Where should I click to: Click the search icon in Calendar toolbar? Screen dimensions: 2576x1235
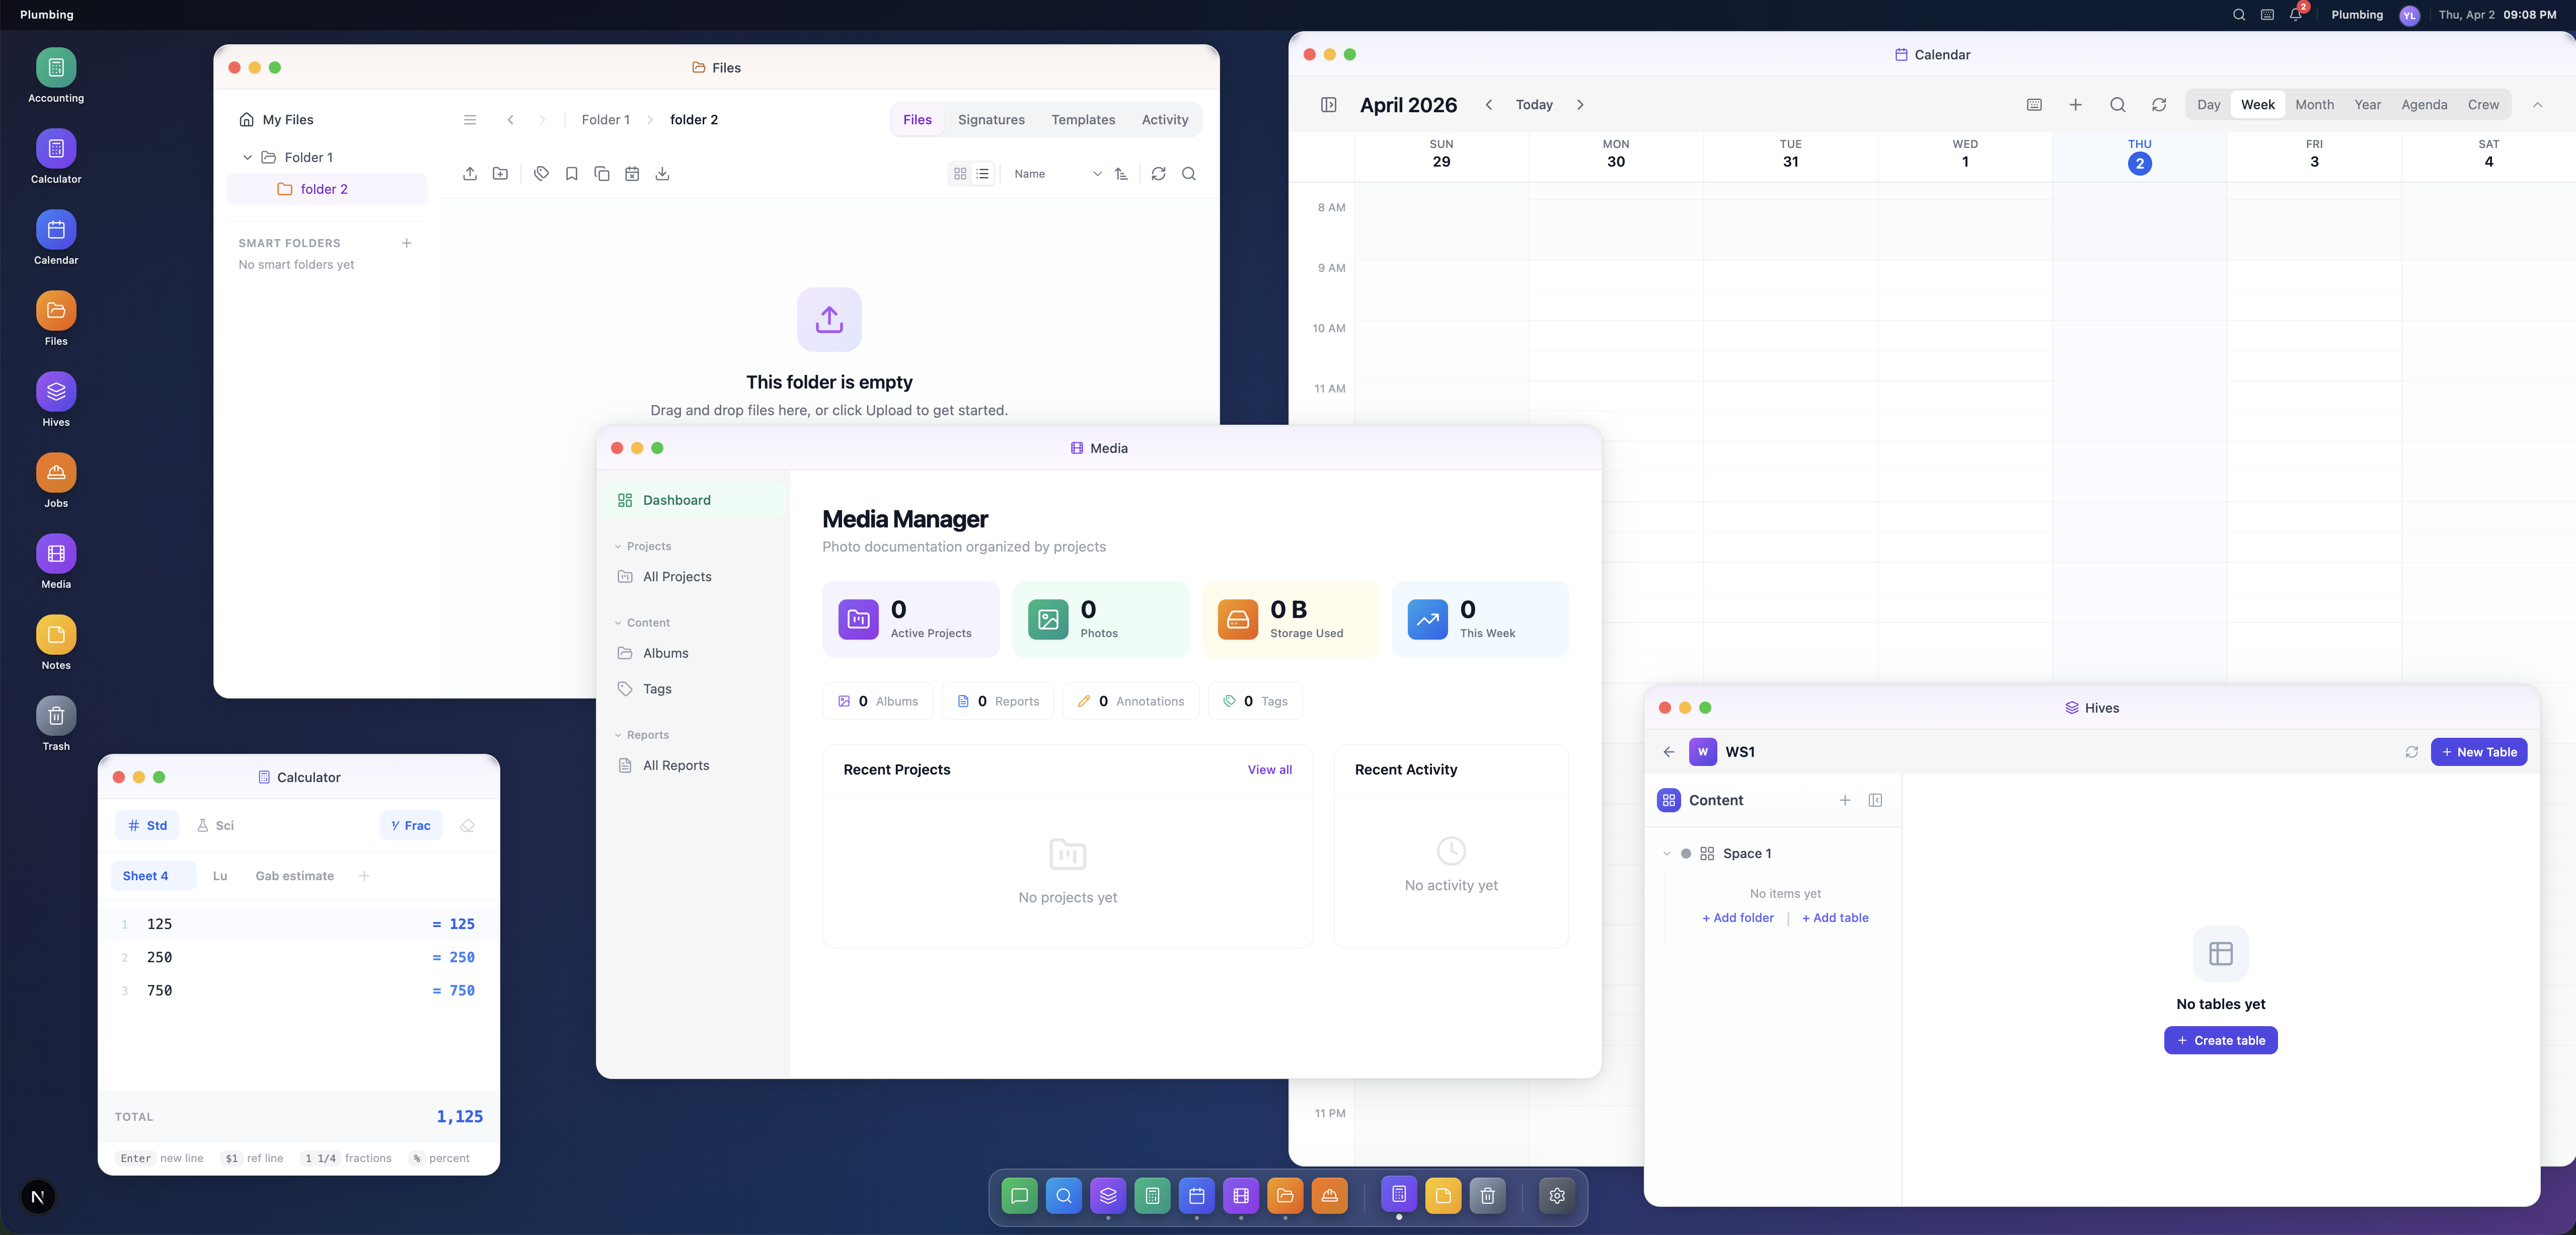pyautogui.click(x=2118, y=104)
